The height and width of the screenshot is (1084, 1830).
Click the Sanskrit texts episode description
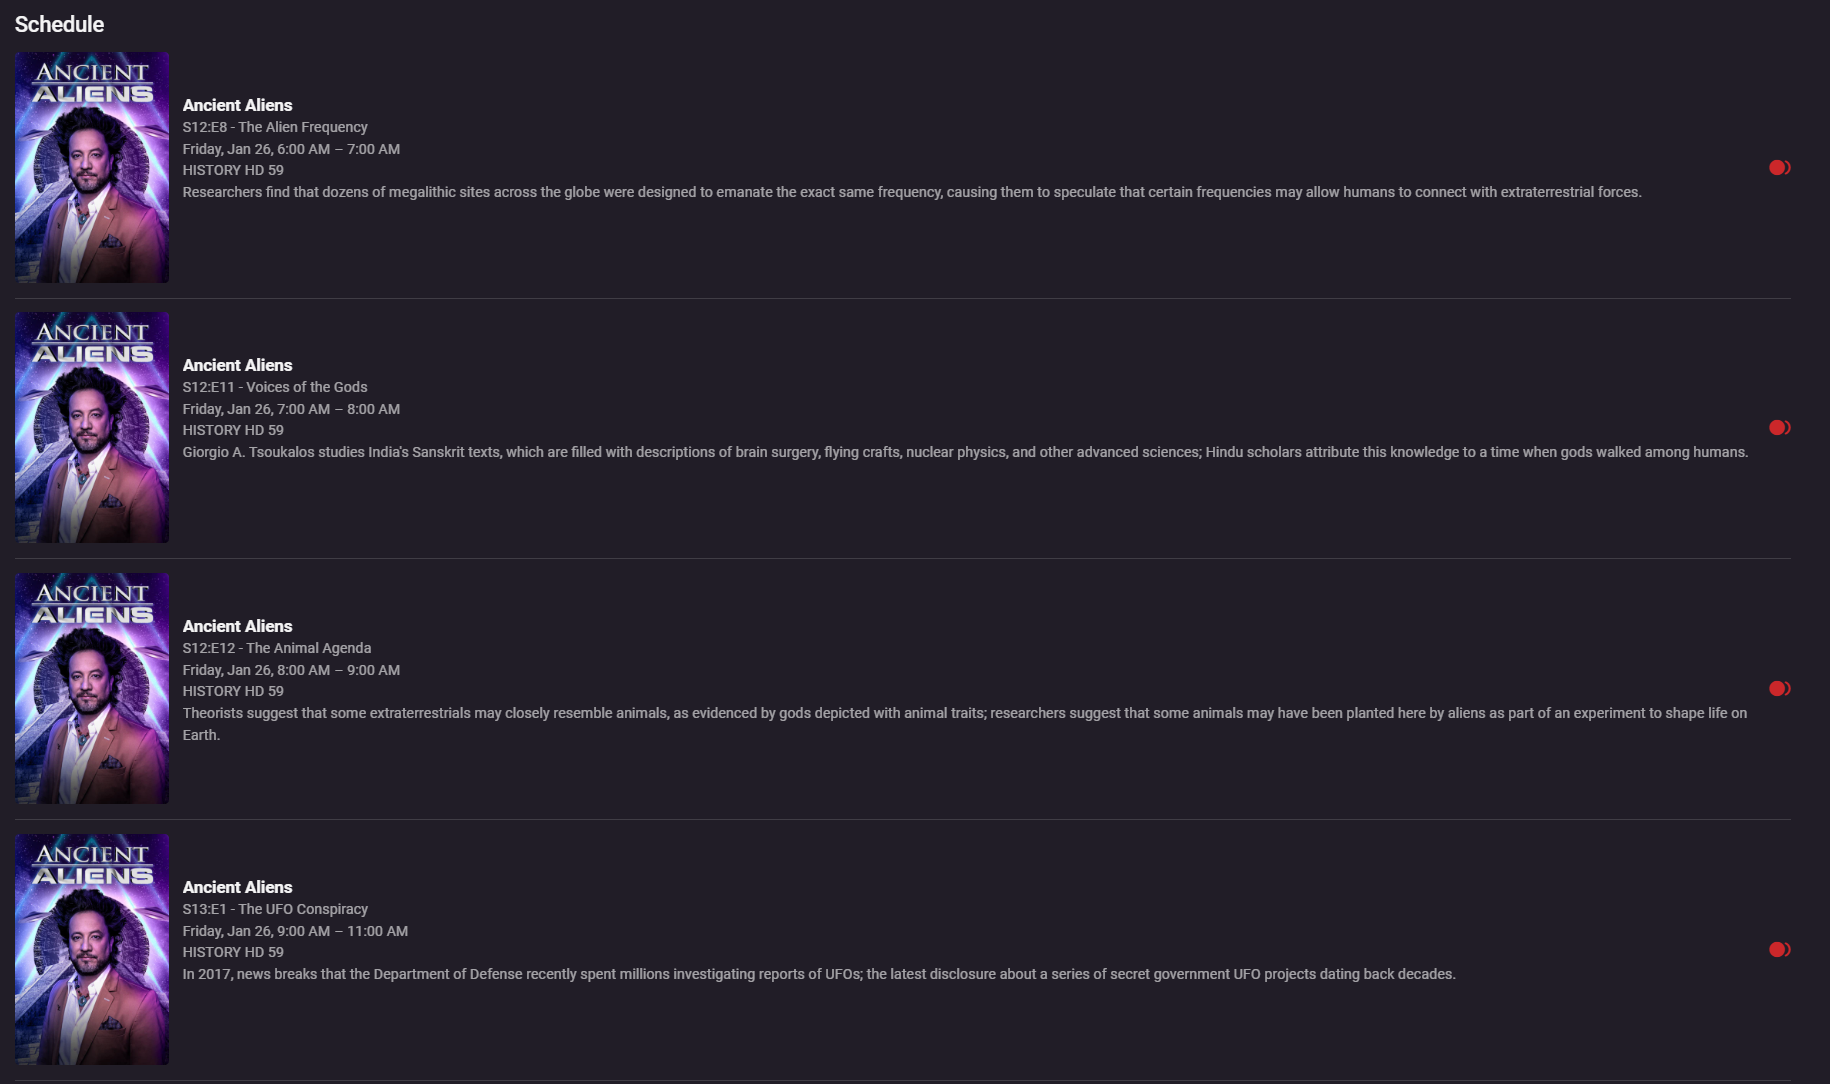964,452
